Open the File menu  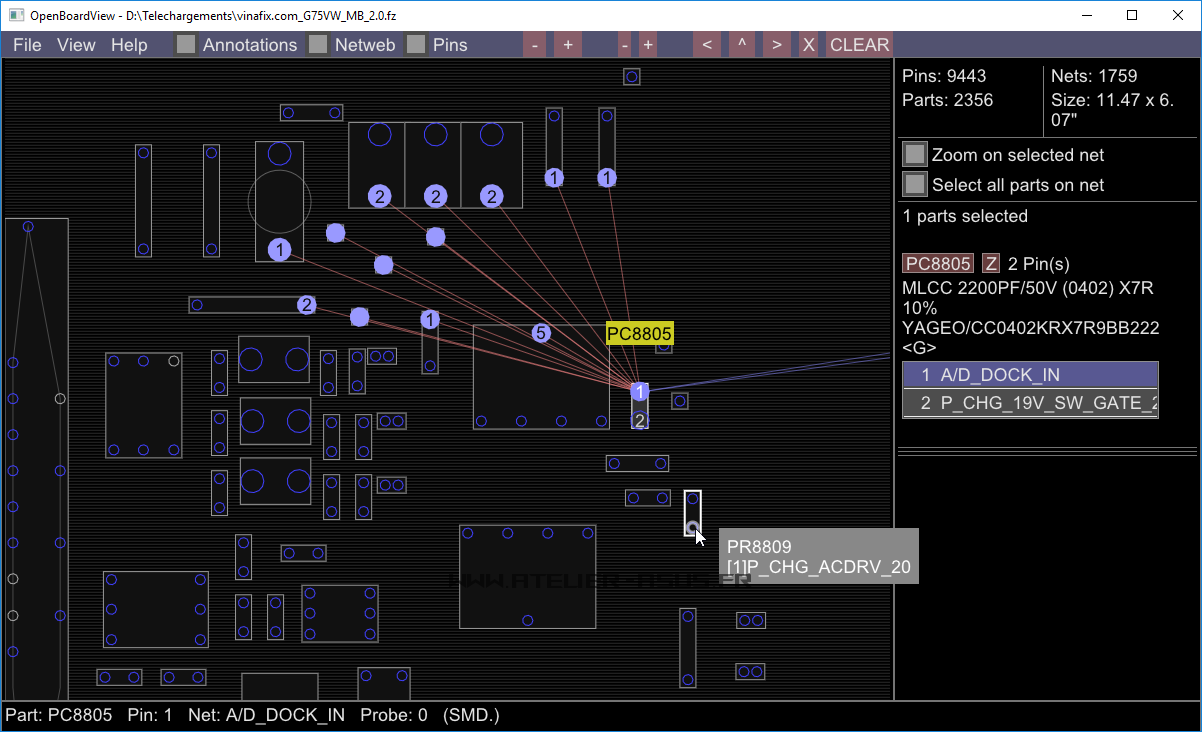tap(27, 45)
